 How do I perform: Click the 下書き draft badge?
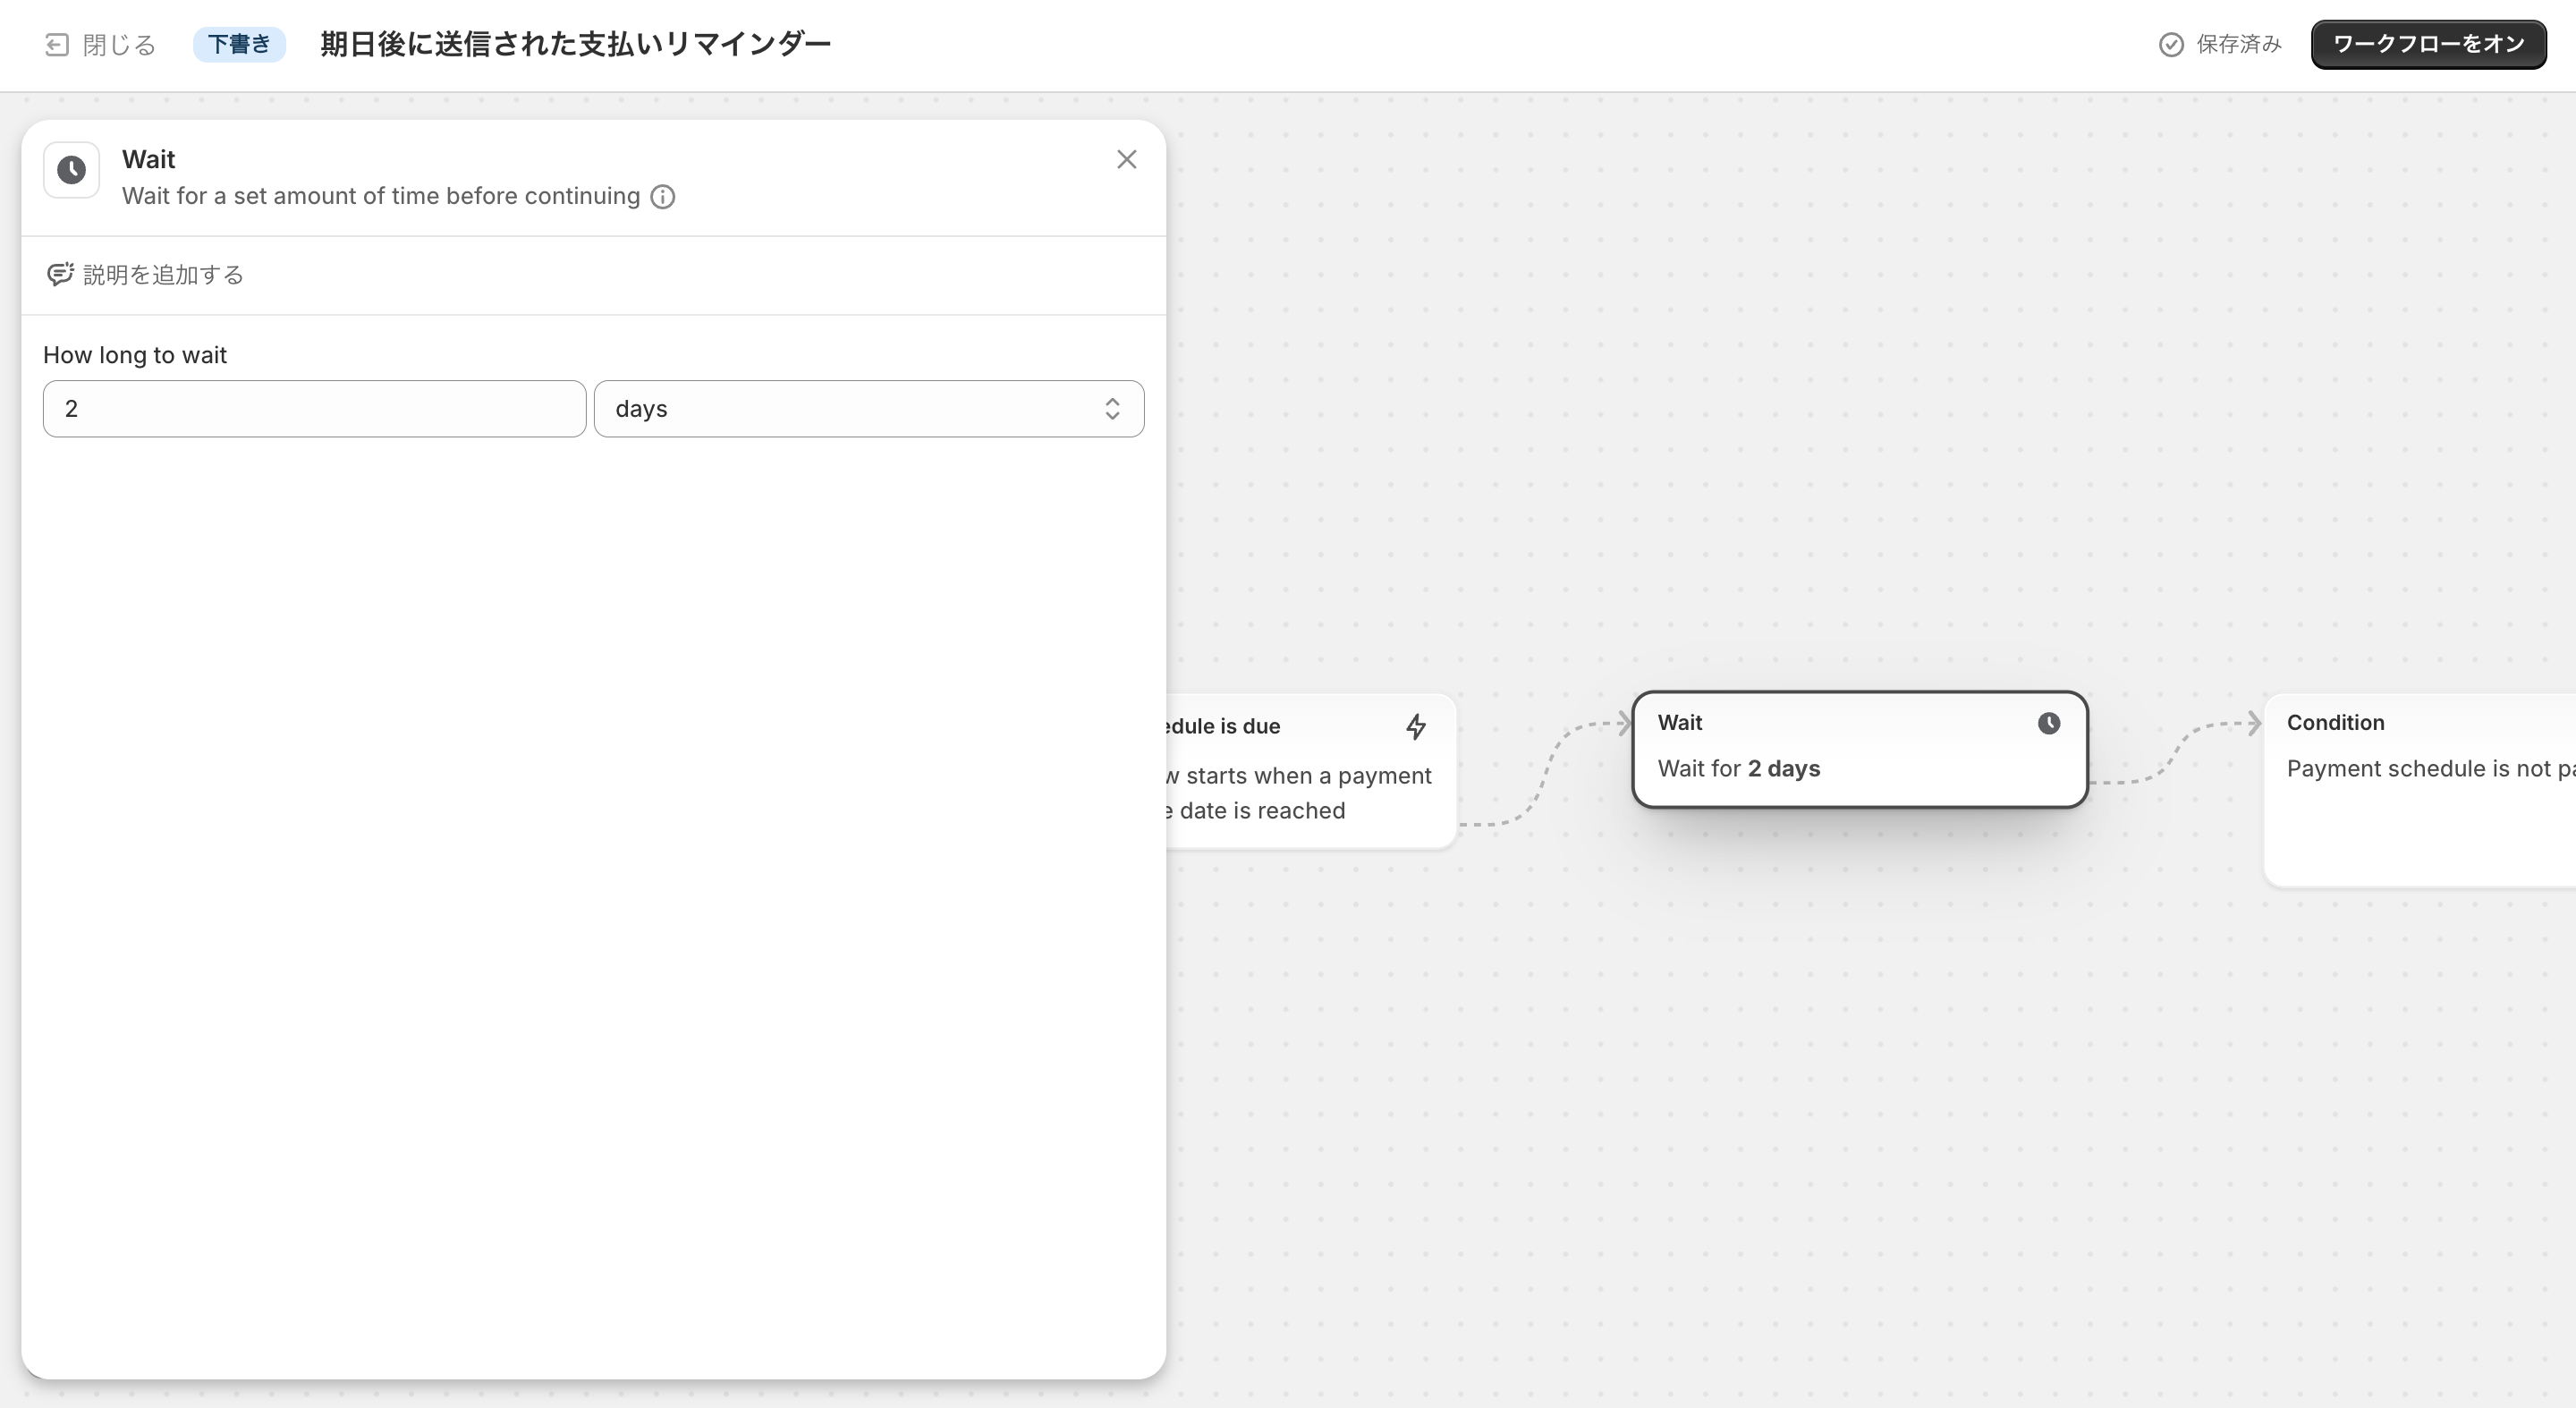tap(239, 44)
